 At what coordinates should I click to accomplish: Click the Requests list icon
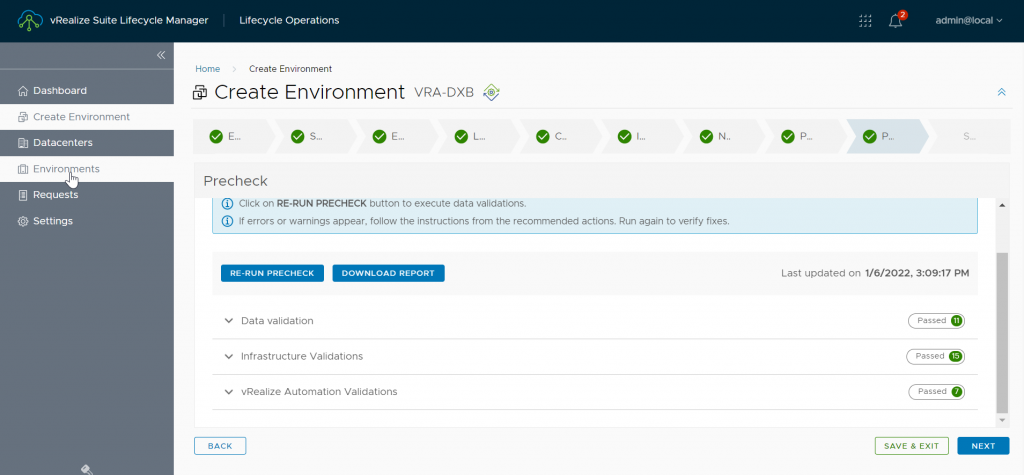(23, 195)
